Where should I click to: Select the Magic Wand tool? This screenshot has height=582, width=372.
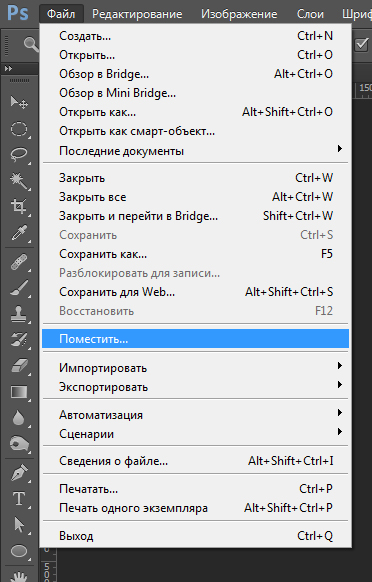[19, 181]
